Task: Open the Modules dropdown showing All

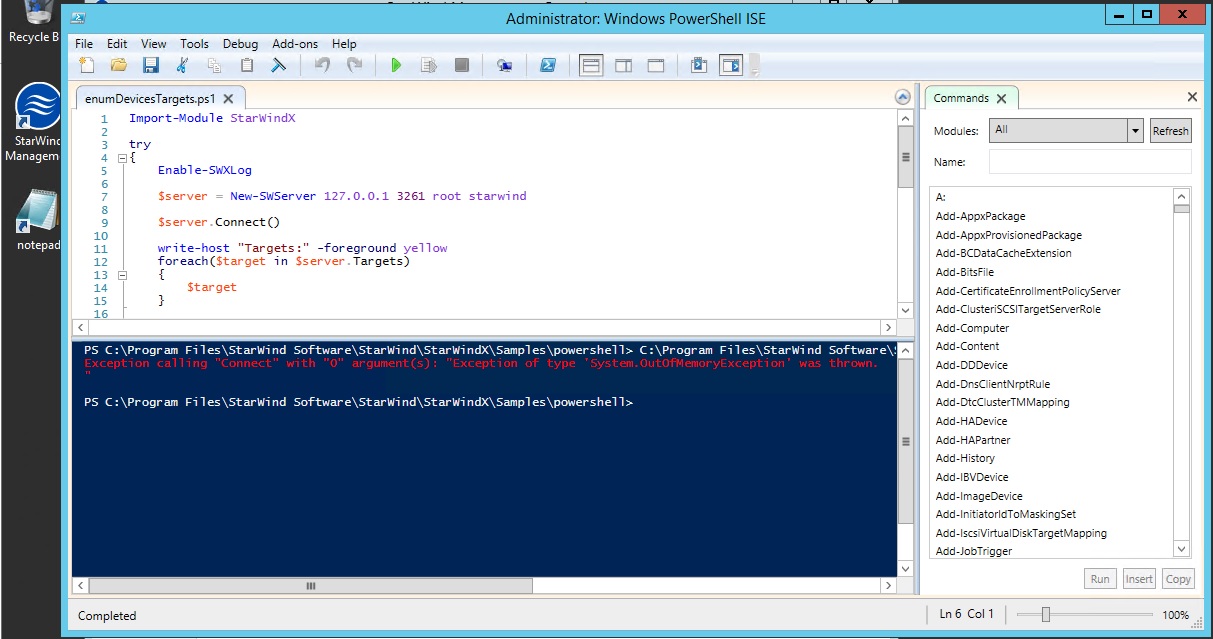Action: tap(1066, 130)
